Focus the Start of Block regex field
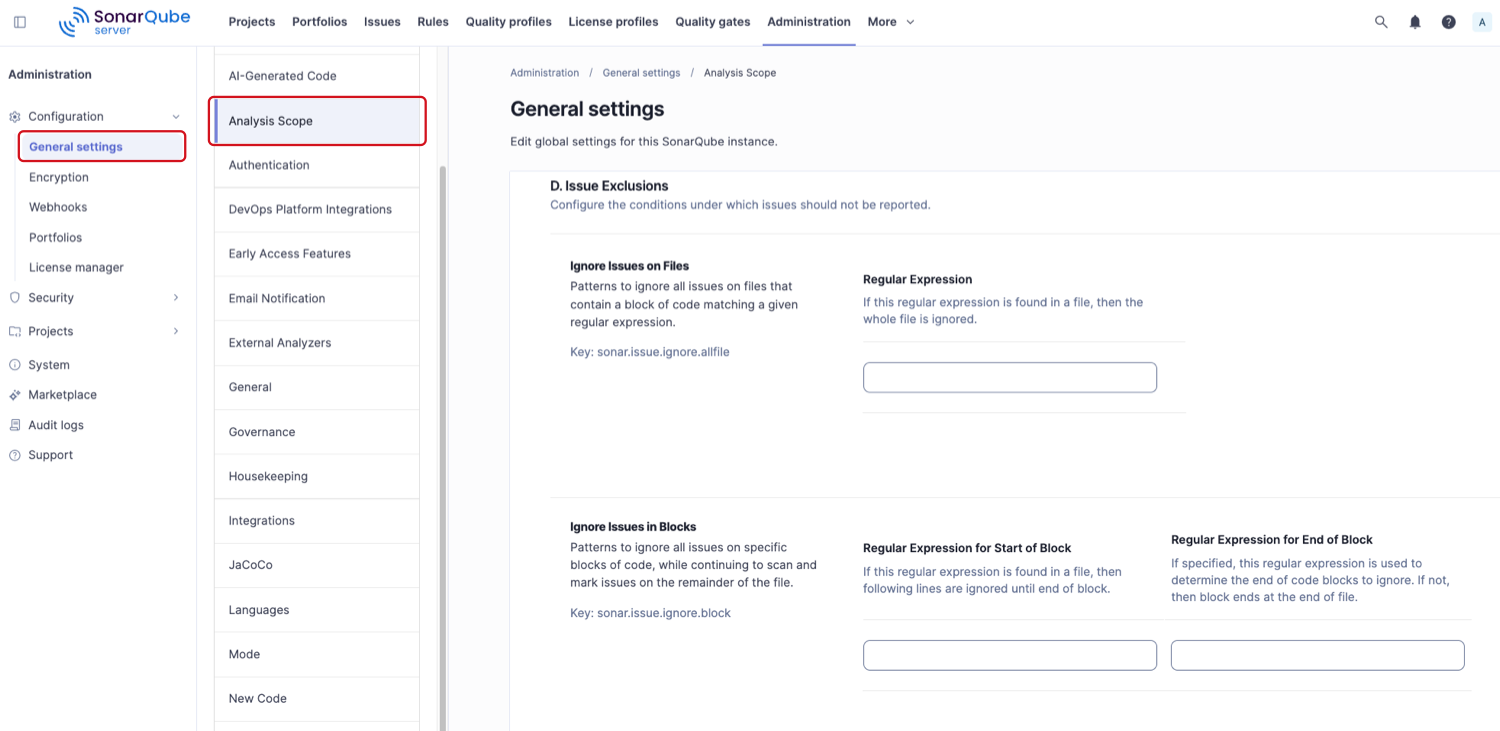Screen dimensions: 1500x731 point(1010,655)
